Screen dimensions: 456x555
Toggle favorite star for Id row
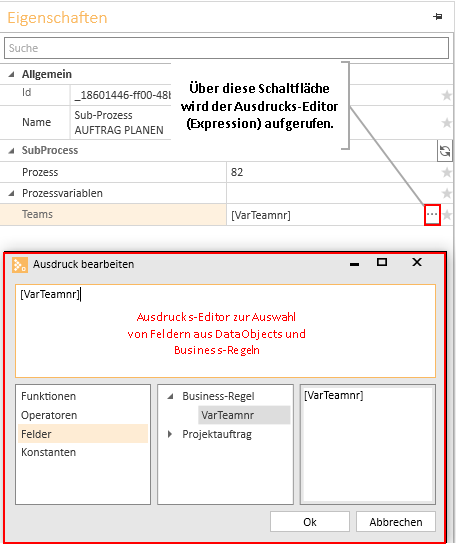(x=446, y=95)
